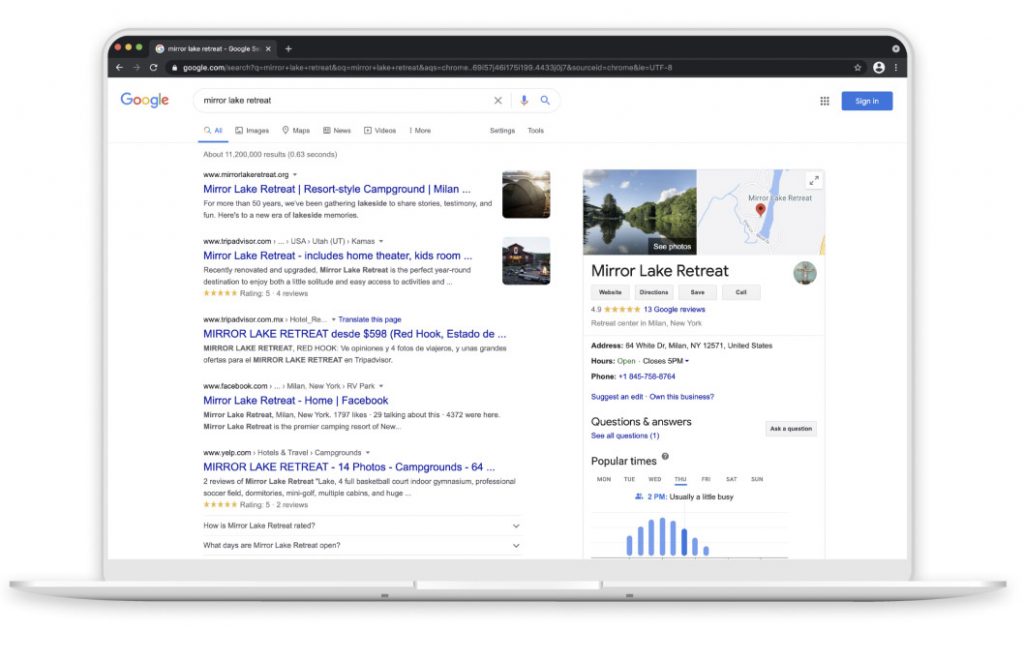Image resolution: width=1024 pixels, height=662 pixels.
Task: Open the Google apps grid icon
Action: [x=825, y=101]
